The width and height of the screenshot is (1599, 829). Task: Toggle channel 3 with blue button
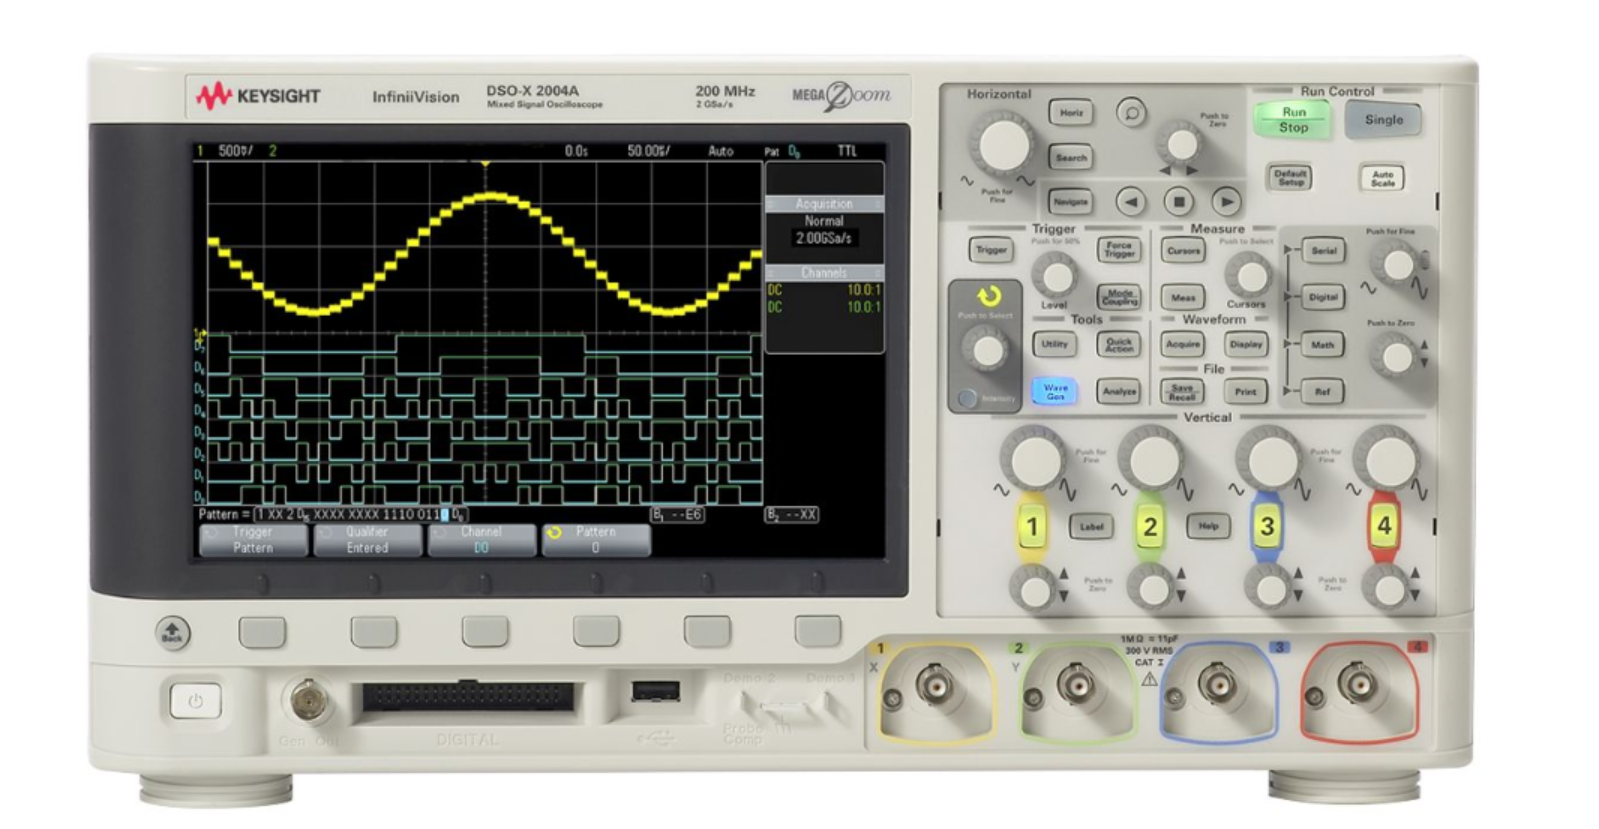pyautogui.click(x=1266, y=526)
